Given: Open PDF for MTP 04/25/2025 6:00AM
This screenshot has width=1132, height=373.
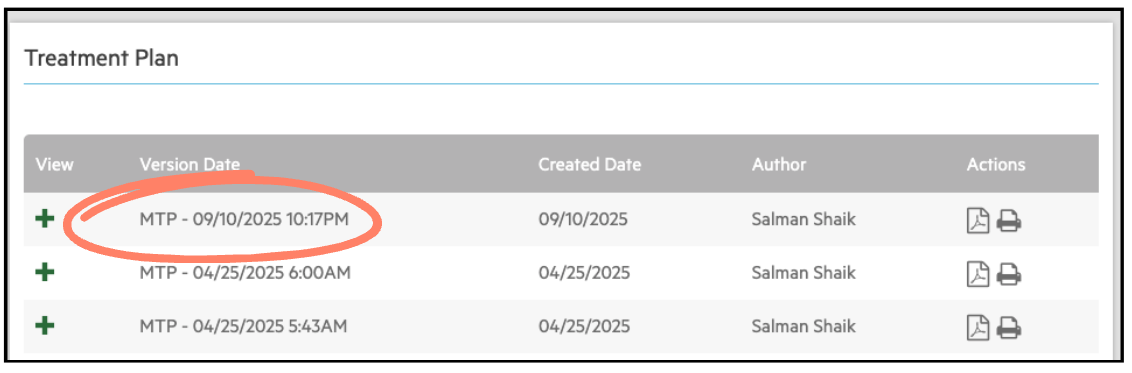Looking at the screenshot, I should (x=978, y=273).
